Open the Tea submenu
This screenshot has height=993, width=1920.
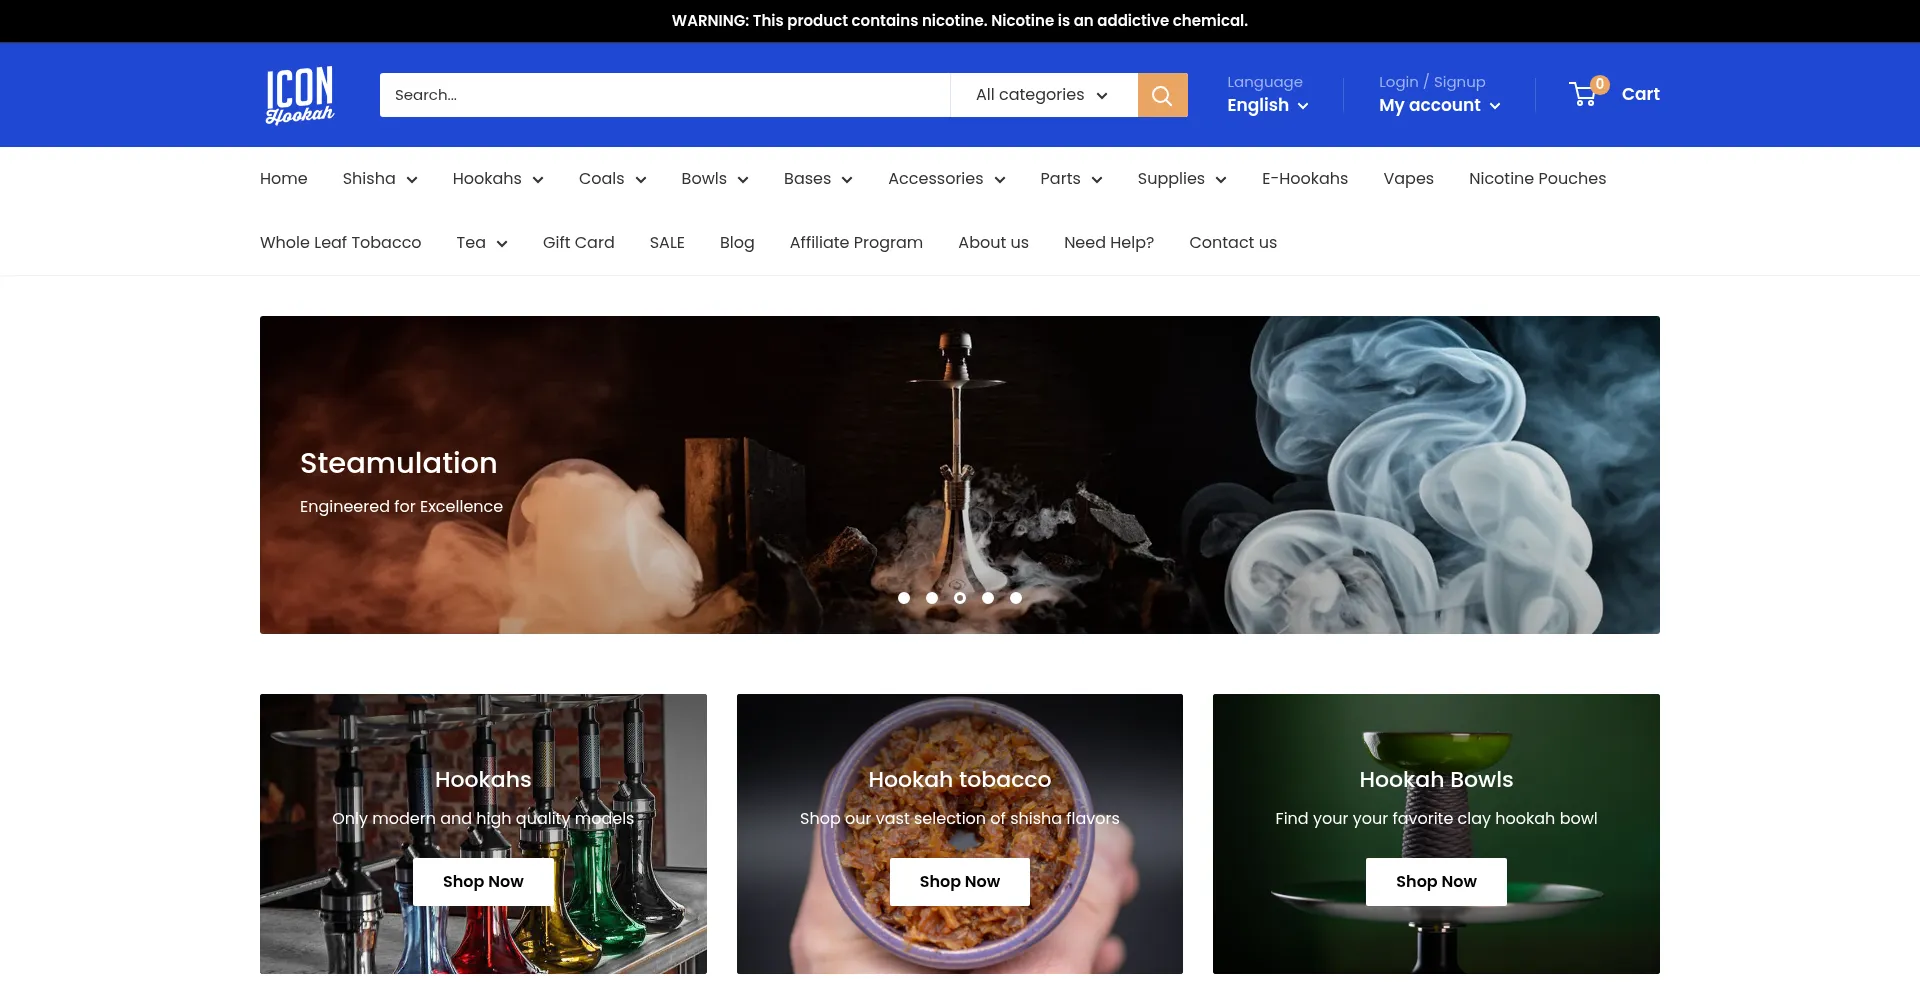point(481,242)
